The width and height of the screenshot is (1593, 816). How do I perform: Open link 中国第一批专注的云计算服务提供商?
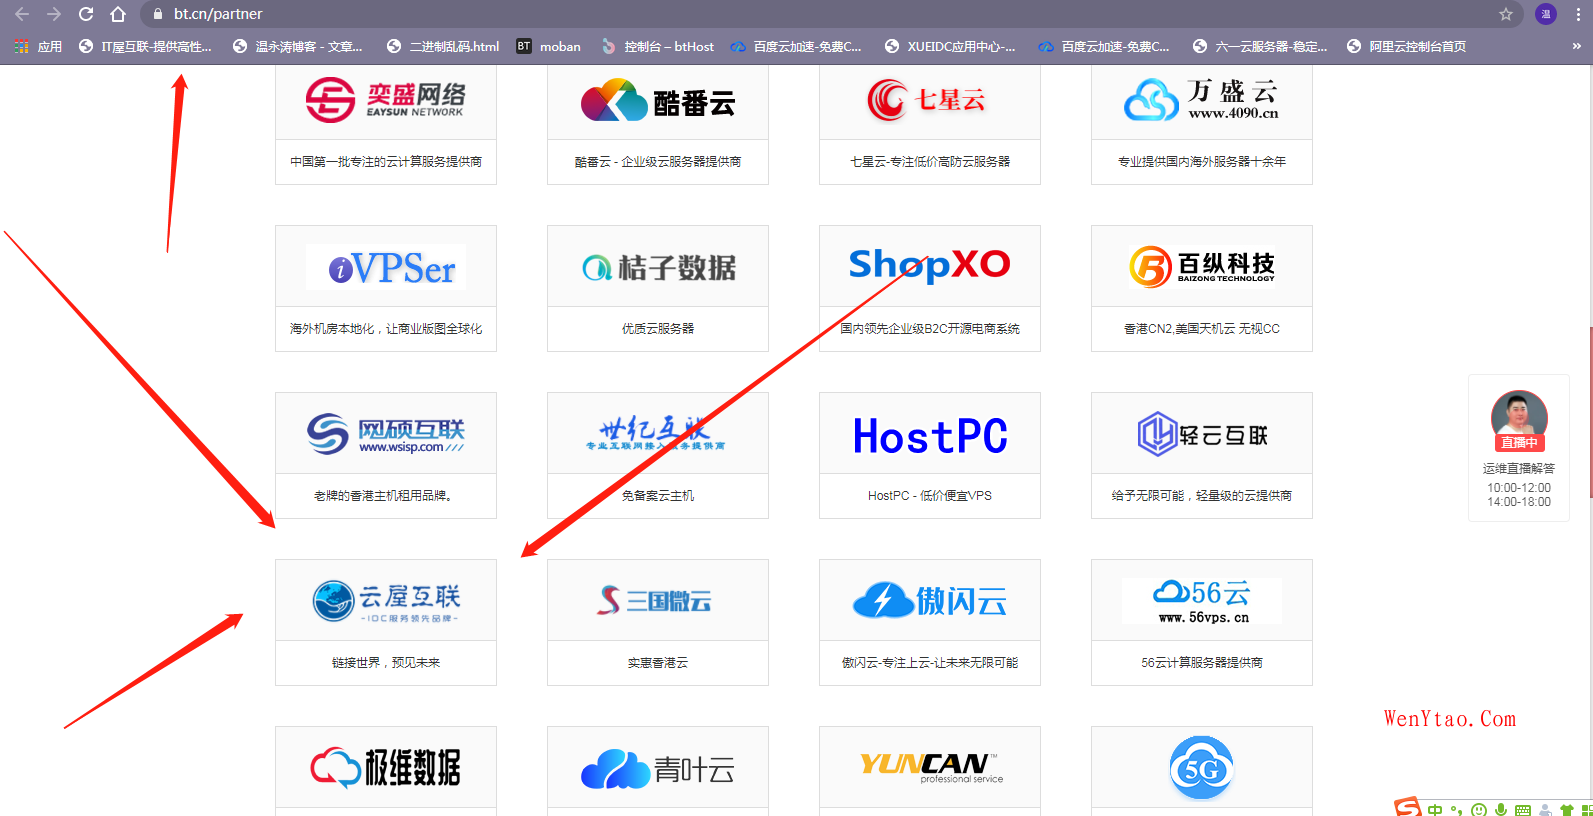386,162
